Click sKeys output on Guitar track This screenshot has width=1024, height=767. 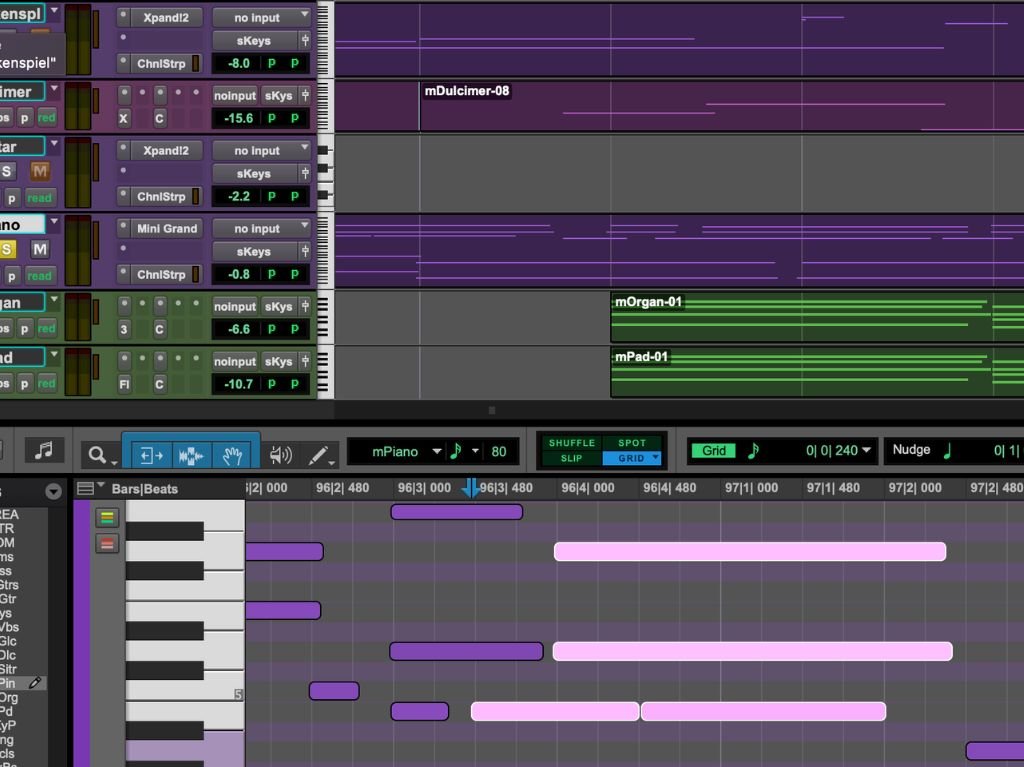pyautogui.click(x=254, y=174)
